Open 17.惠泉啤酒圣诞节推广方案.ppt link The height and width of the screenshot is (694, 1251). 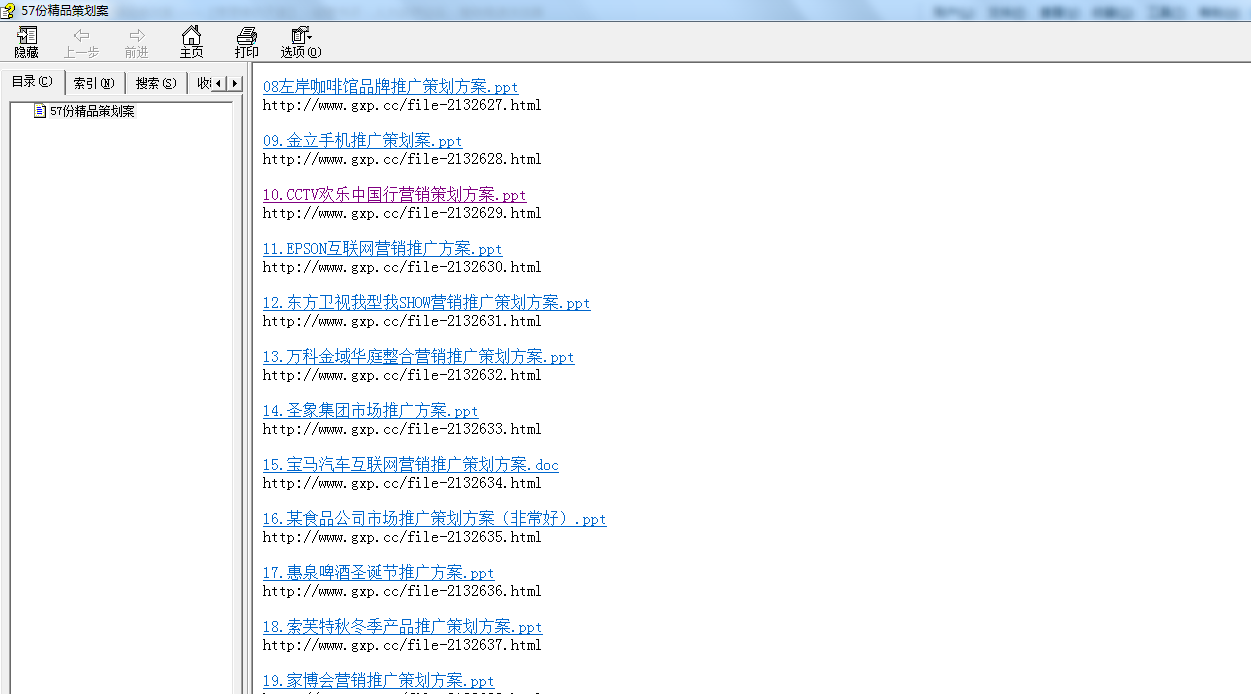pyautogui.click(x=379, y=573)
